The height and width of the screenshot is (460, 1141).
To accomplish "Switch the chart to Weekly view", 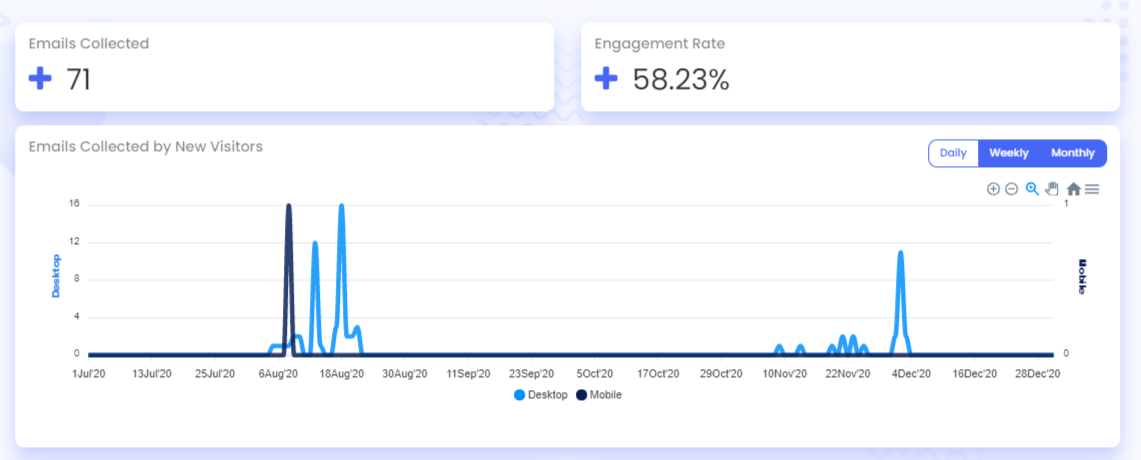I will pyautogui.click(x=1009, y=153).
